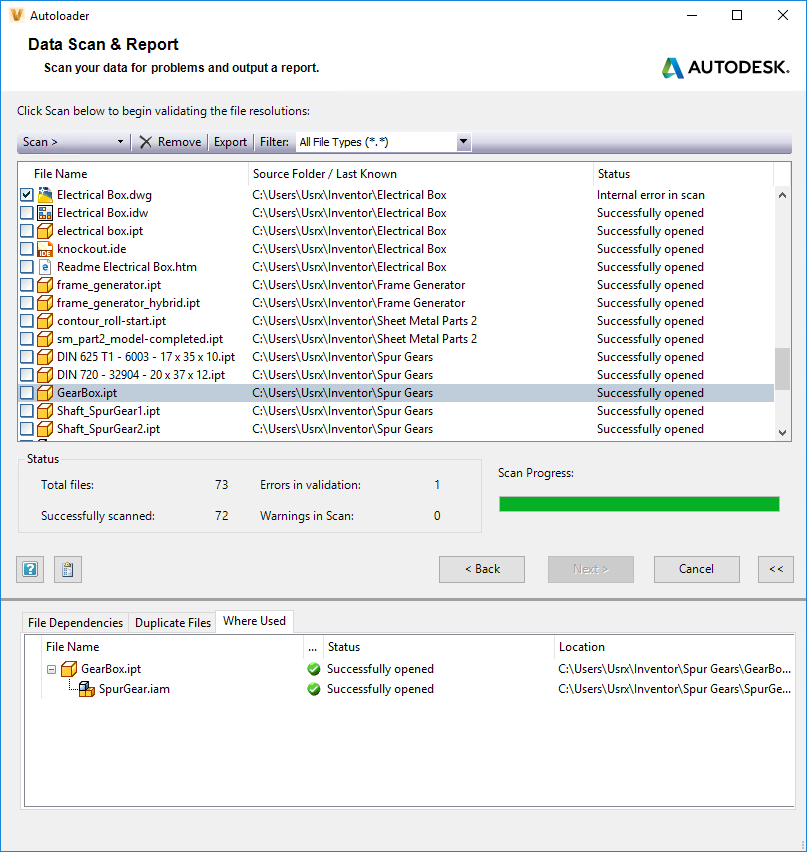This screenshot has width=807, height=852.
Task: Check the Readme Electrical Box.htm checkbox
Action: (x=27, y=267)
